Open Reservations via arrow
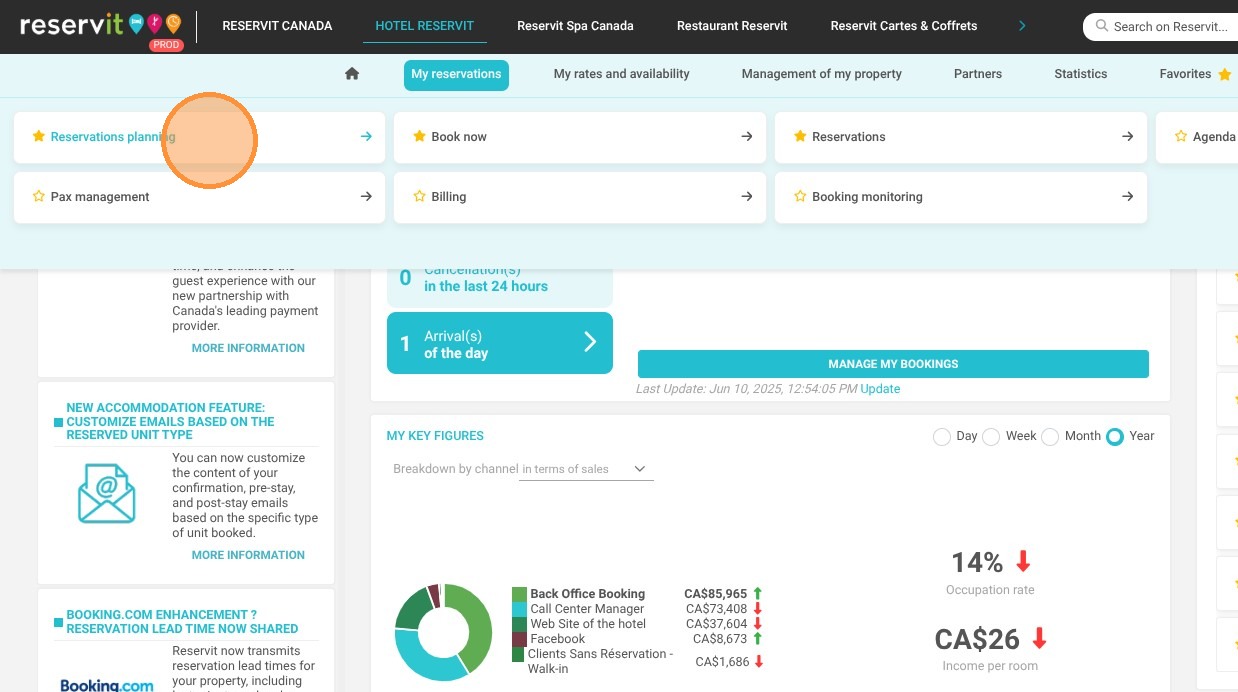The image size is (1238, 692). tap(1128, 137)
